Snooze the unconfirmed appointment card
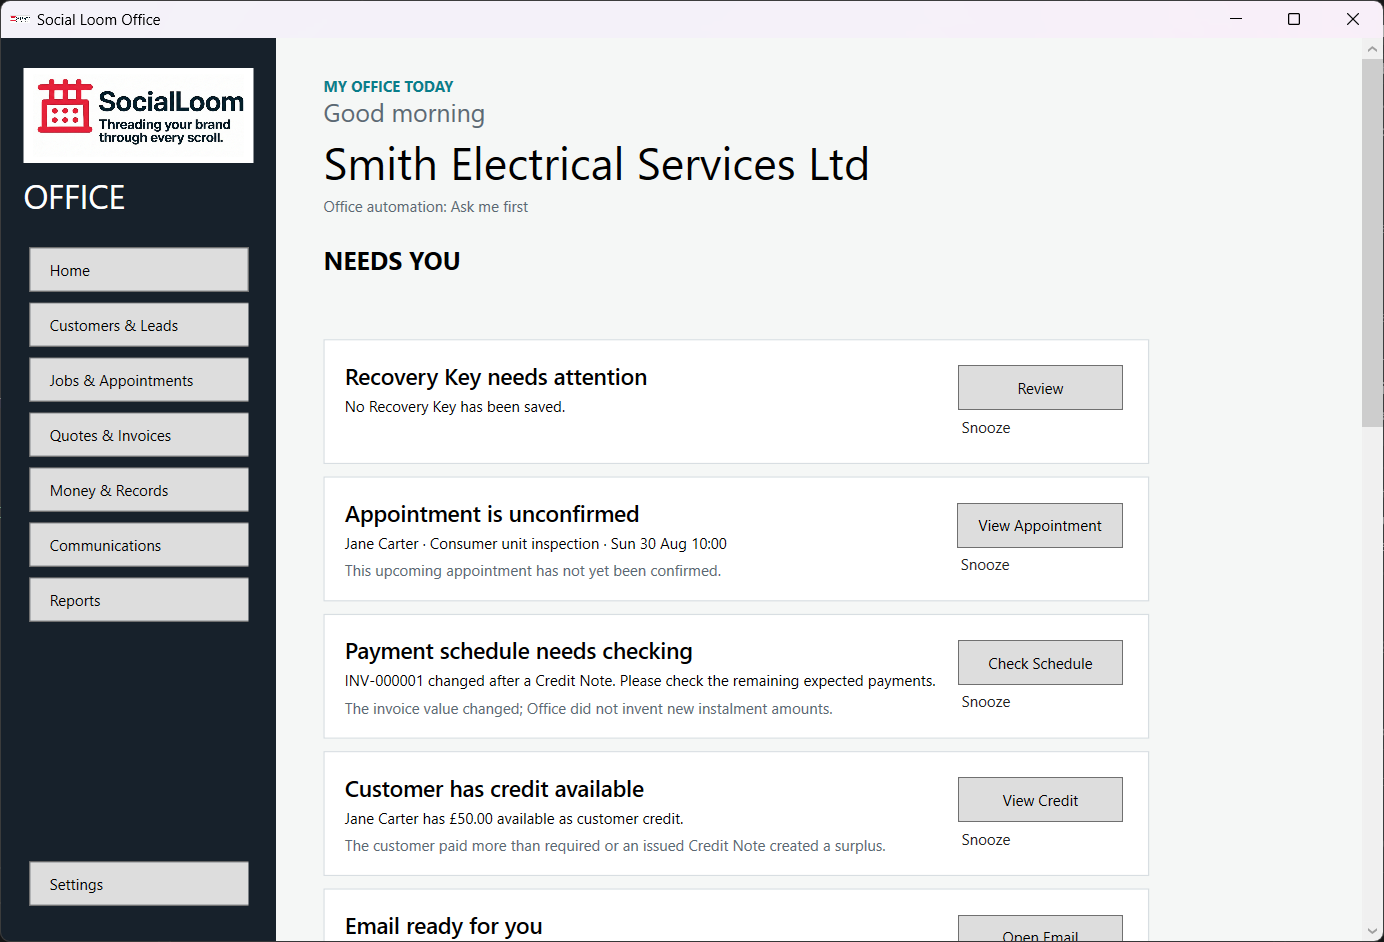The width and height of the screenshot is (1384, 942). (985, 565)
